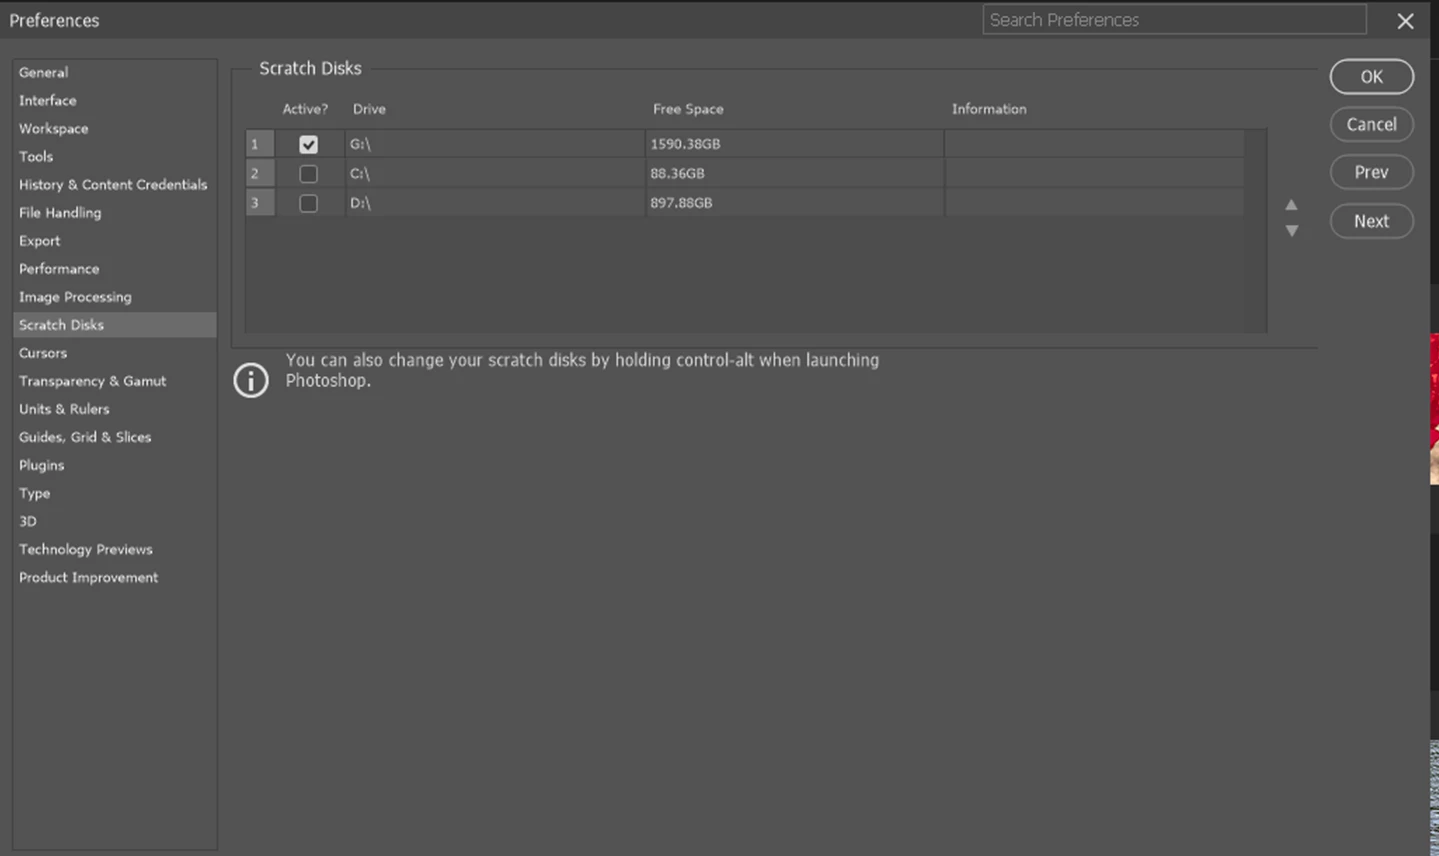Select the 3D preferences section
Viewport: 1439px width, 856px height.
click(x=27, y=521)
